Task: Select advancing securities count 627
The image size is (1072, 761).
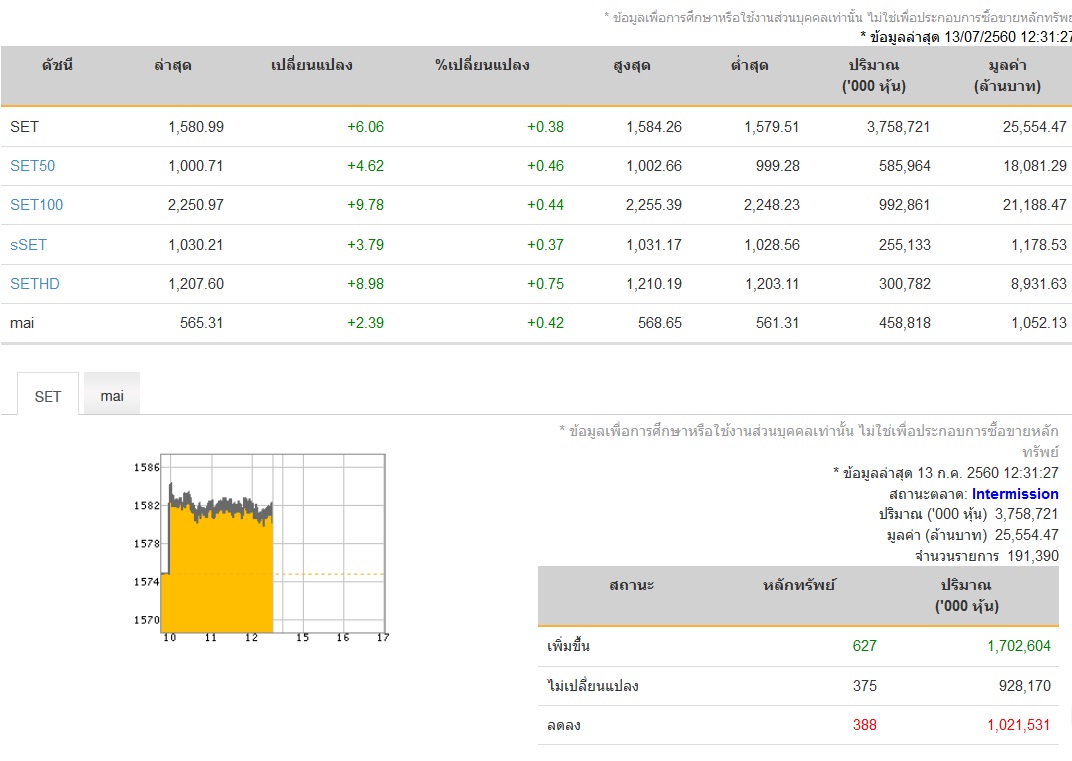Action: (x=864, y=645)
